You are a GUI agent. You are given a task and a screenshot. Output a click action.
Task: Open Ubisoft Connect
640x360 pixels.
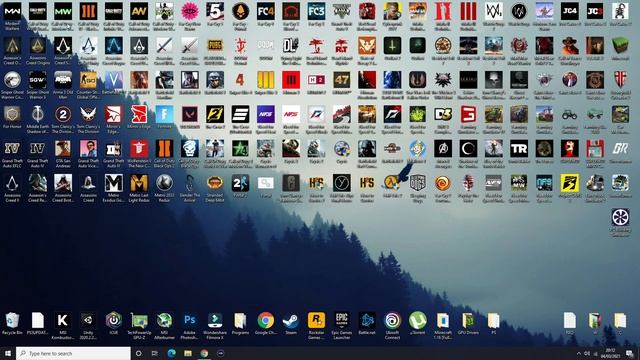pyautogui.click(x=392, y=321)
